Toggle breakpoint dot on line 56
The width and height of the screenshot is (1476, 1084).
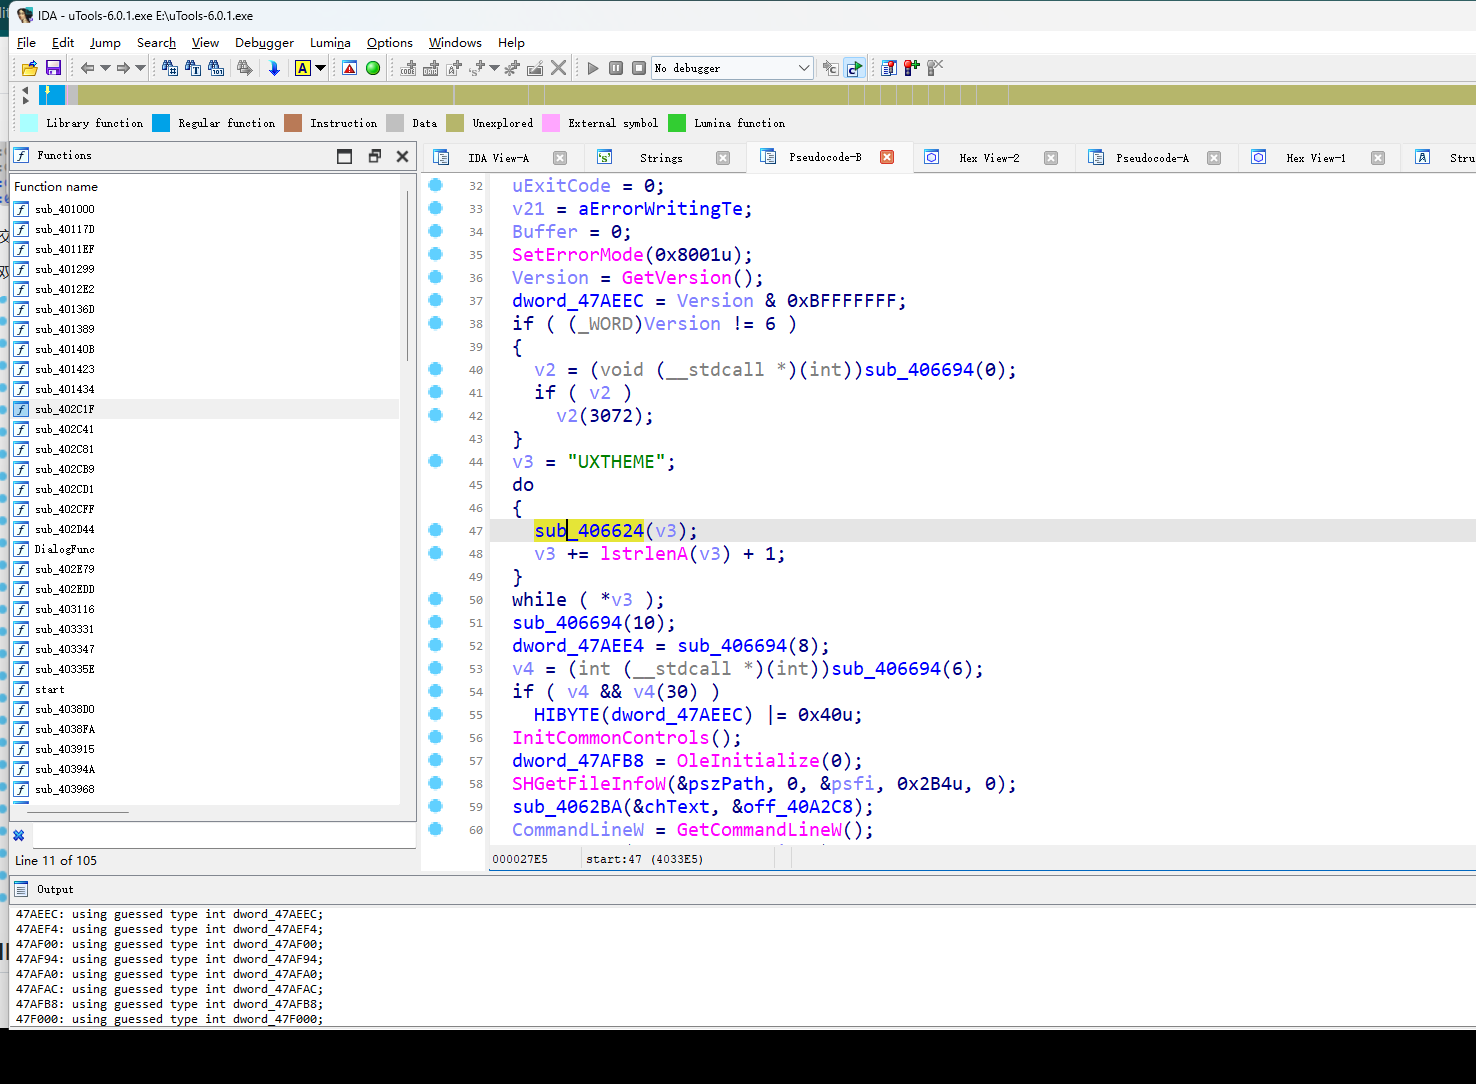tap(436, 737)
